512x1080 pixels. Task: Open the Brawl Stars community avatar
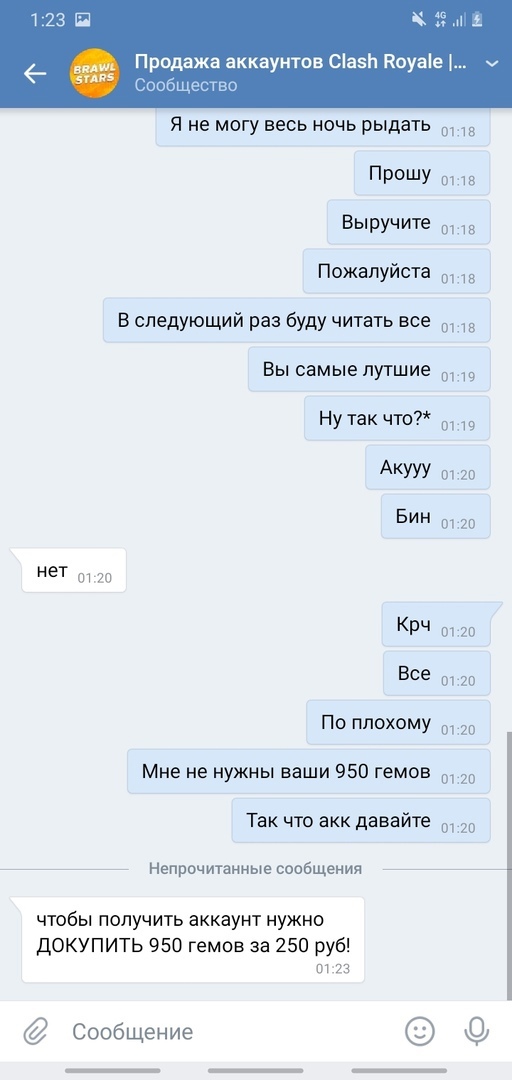pos(94,74)
